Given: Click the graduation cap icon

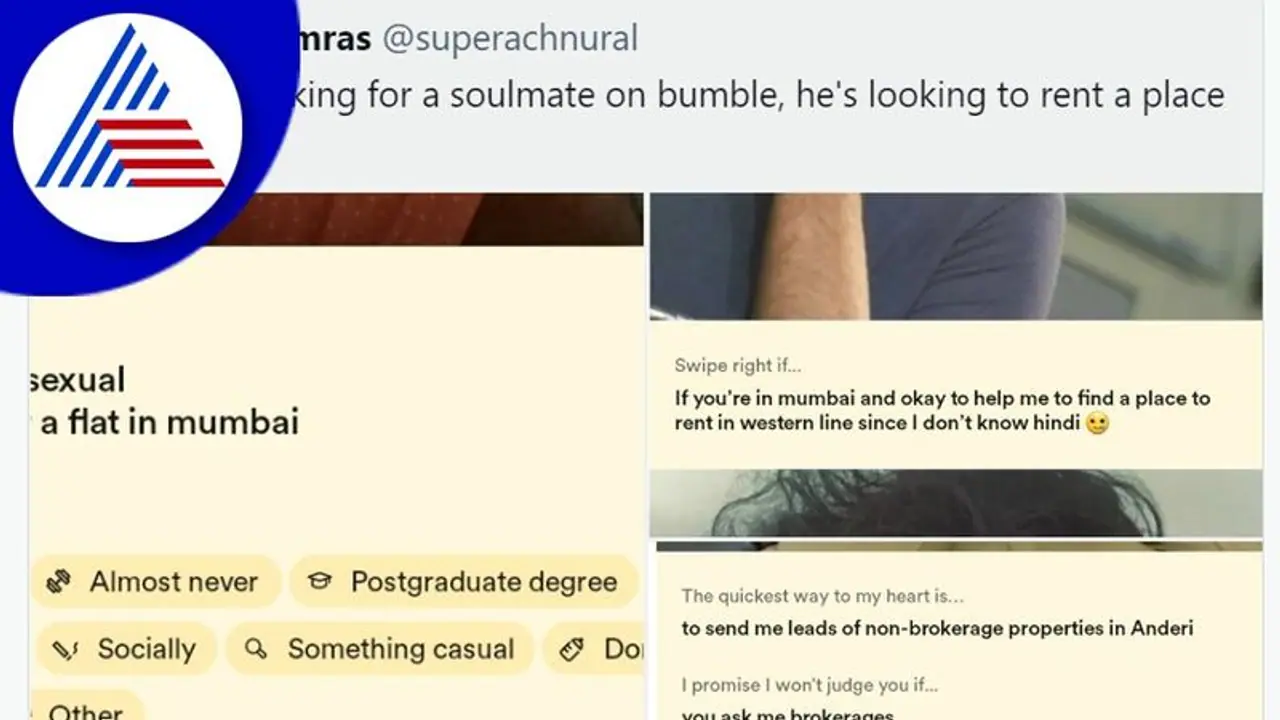Looking at the screenshot, I should pyautogui.click(x=320, y=581).
